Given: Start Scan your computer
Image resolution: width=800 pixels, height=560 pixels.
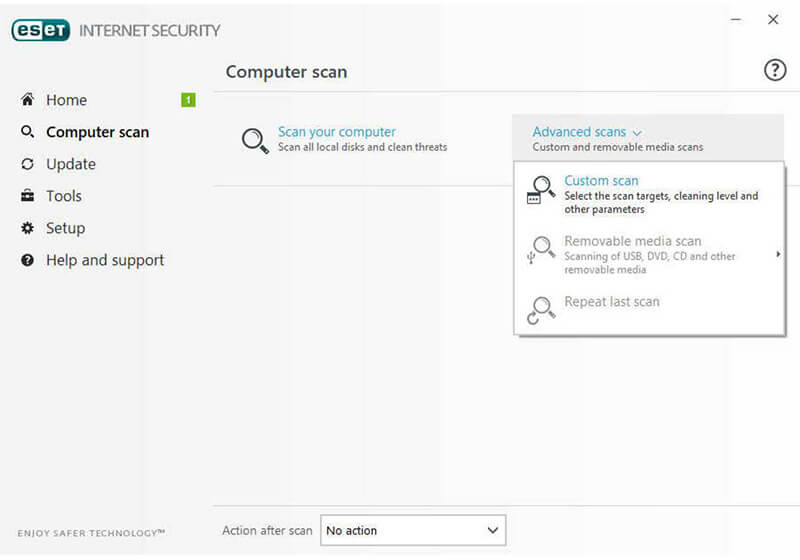Looking at the screenshot, I should coord(337,132).
